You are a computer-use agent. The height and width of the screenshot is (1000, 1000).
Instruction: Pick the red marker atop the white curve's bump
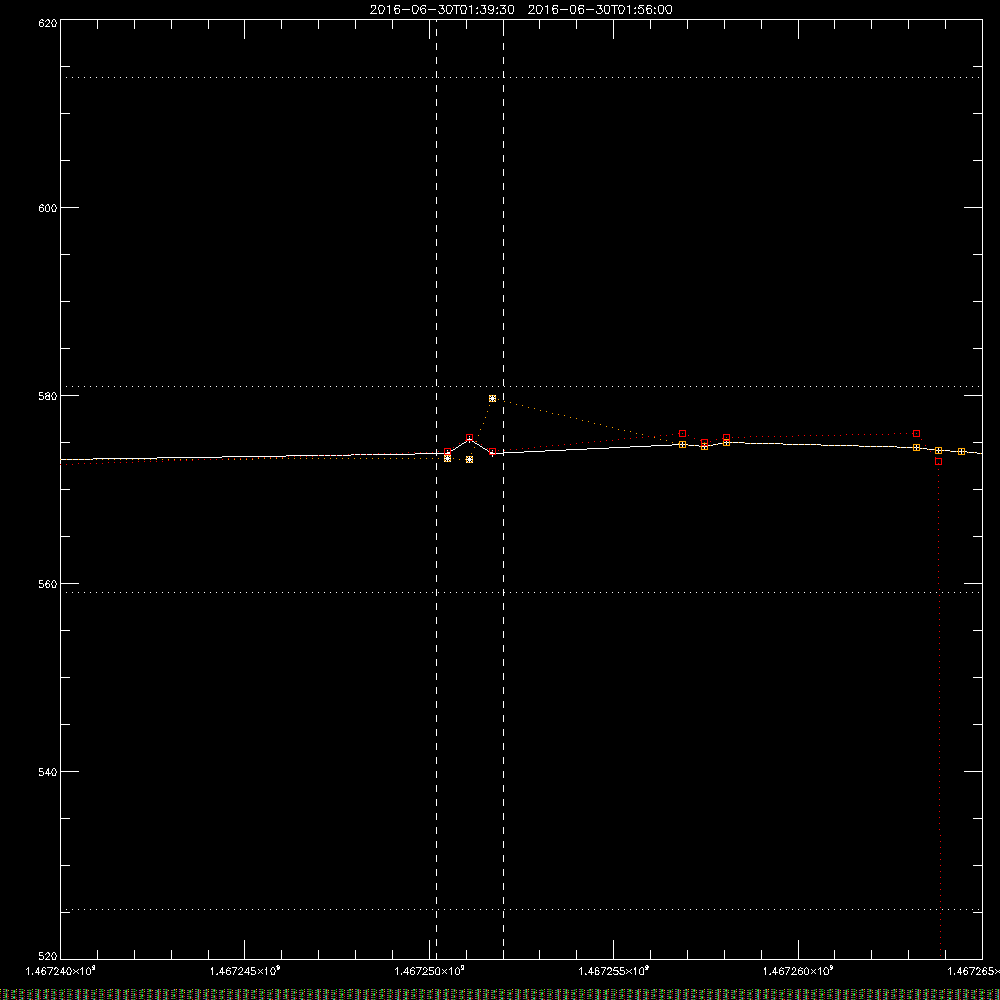469,438
